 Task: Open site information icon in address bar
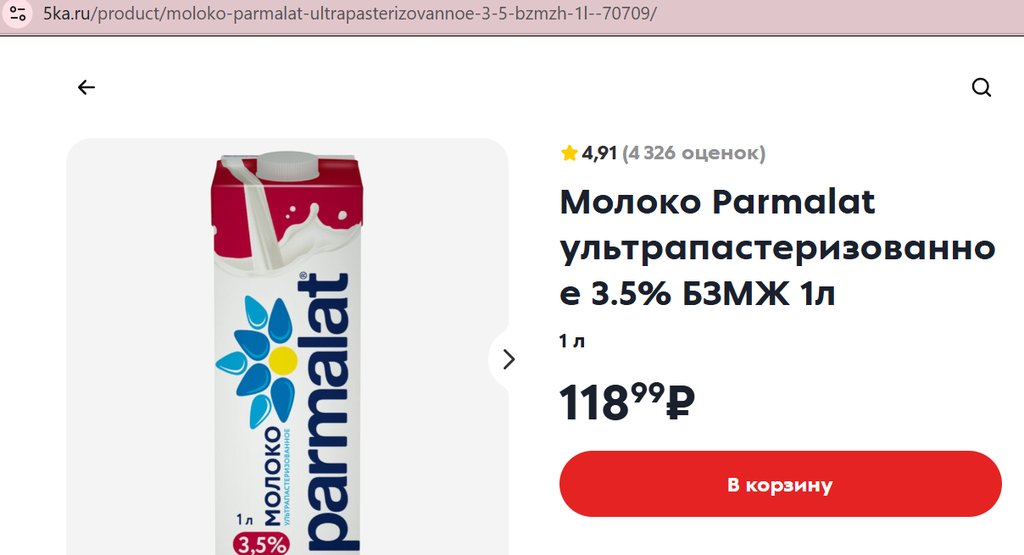point(18,13)
